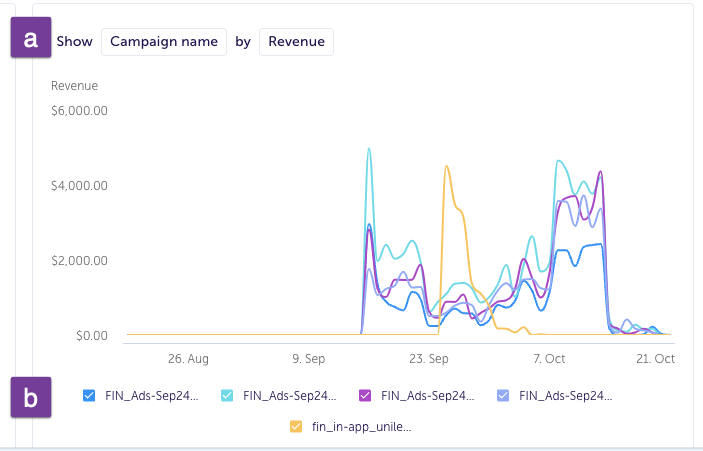Image resolution: width=703 pixels, height=451 pixels.
Task: Uncheck the dark blue FIN_Ads-Sep24 checkbox
Action: (89, 395)
